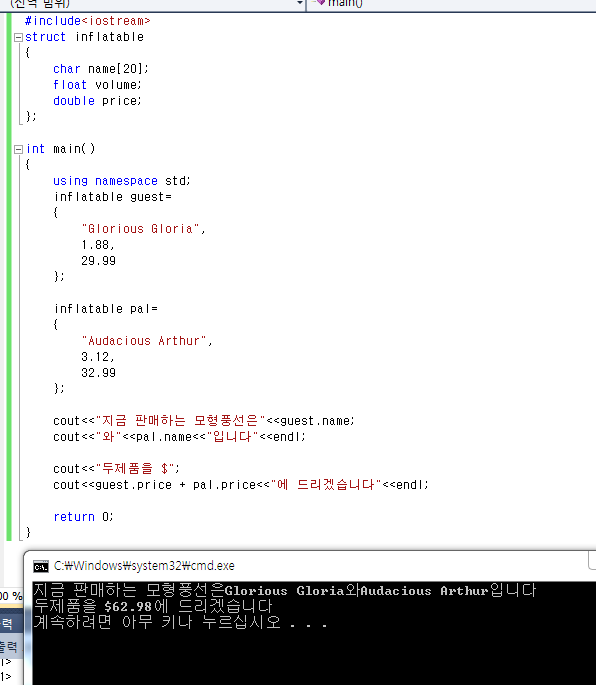Click the cout line ending with guest.name;
Viewport: 596px width, 685px height.
point(204,421)
